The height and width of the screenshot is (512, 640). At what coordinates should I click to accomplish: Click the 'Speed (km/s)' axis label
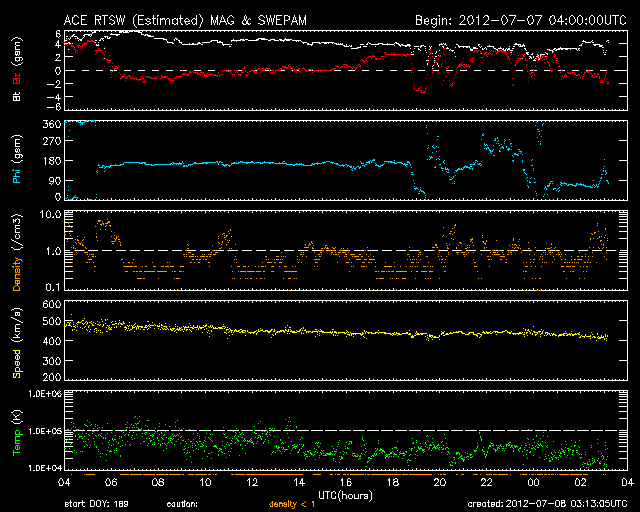tap(17, 343)
